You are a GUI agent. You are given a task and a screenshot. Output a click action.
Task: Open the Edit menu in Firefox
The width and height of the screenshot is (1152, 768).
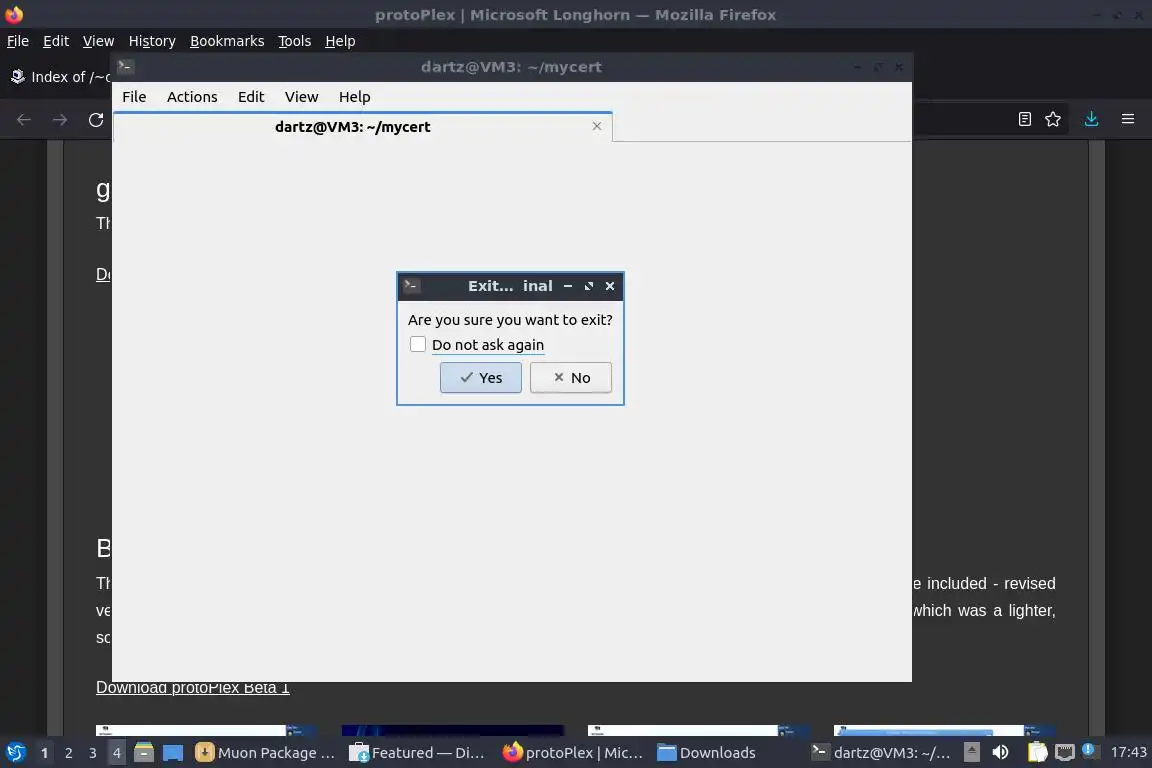pyautogui.click(x=56, y=41)
